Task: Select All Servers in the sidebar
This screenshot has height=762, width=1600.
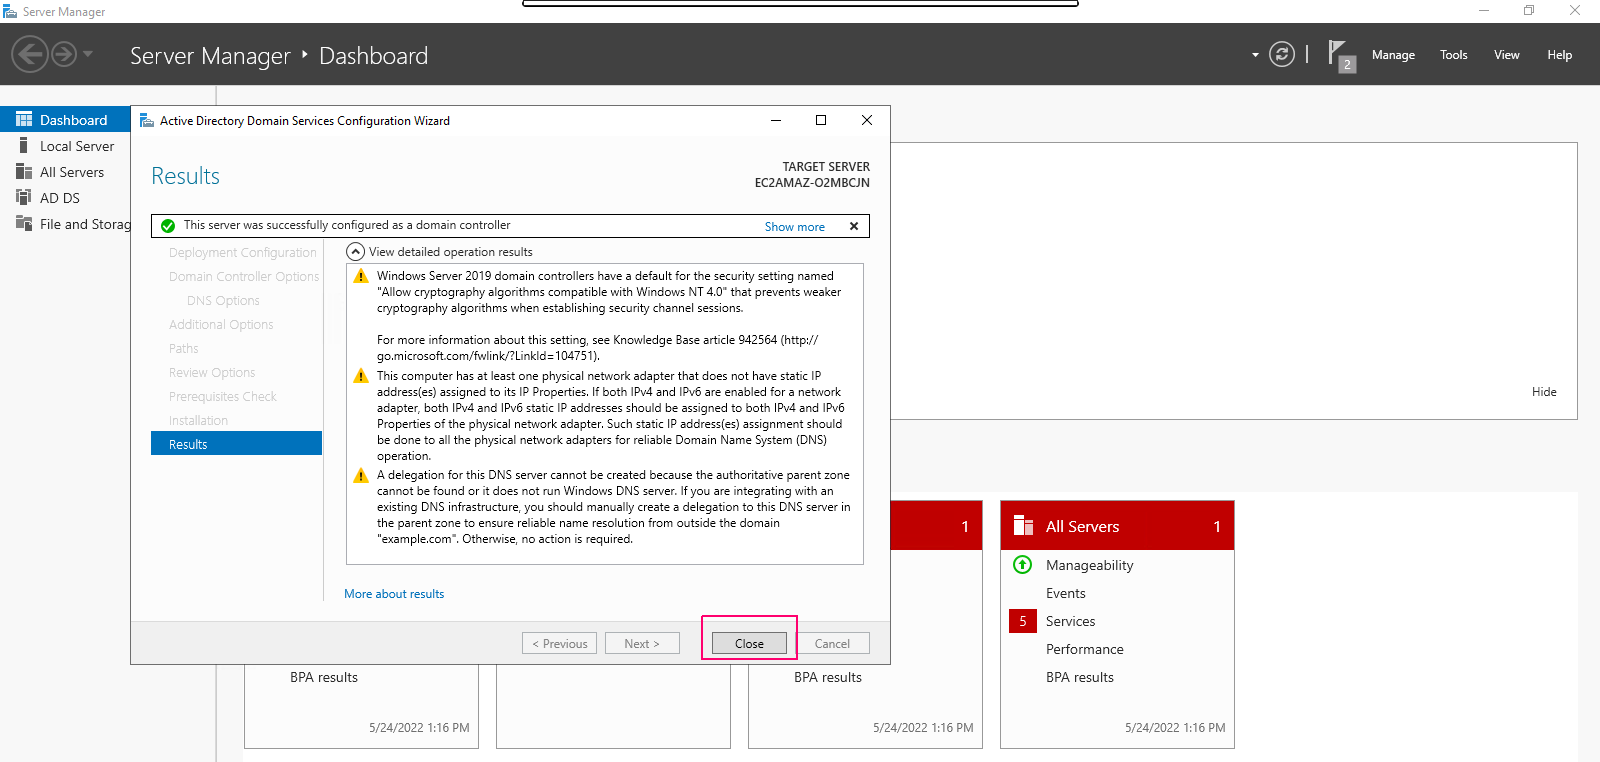Action: tap(72, 172)
